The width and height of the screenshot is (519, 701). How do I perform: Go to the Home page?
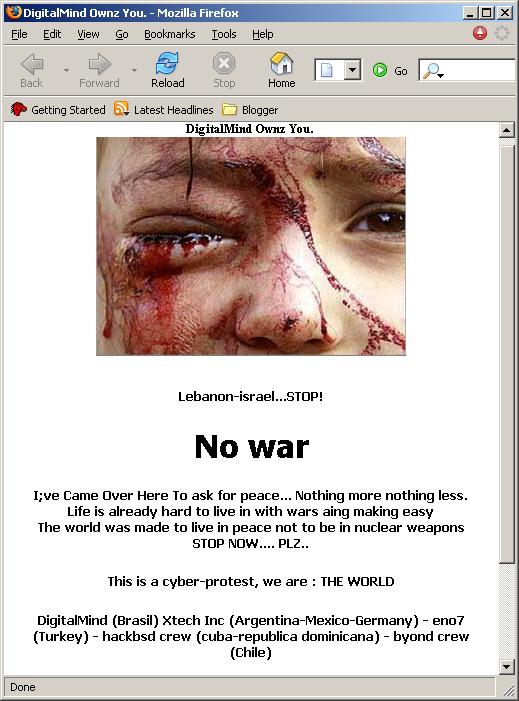[282, 70]
